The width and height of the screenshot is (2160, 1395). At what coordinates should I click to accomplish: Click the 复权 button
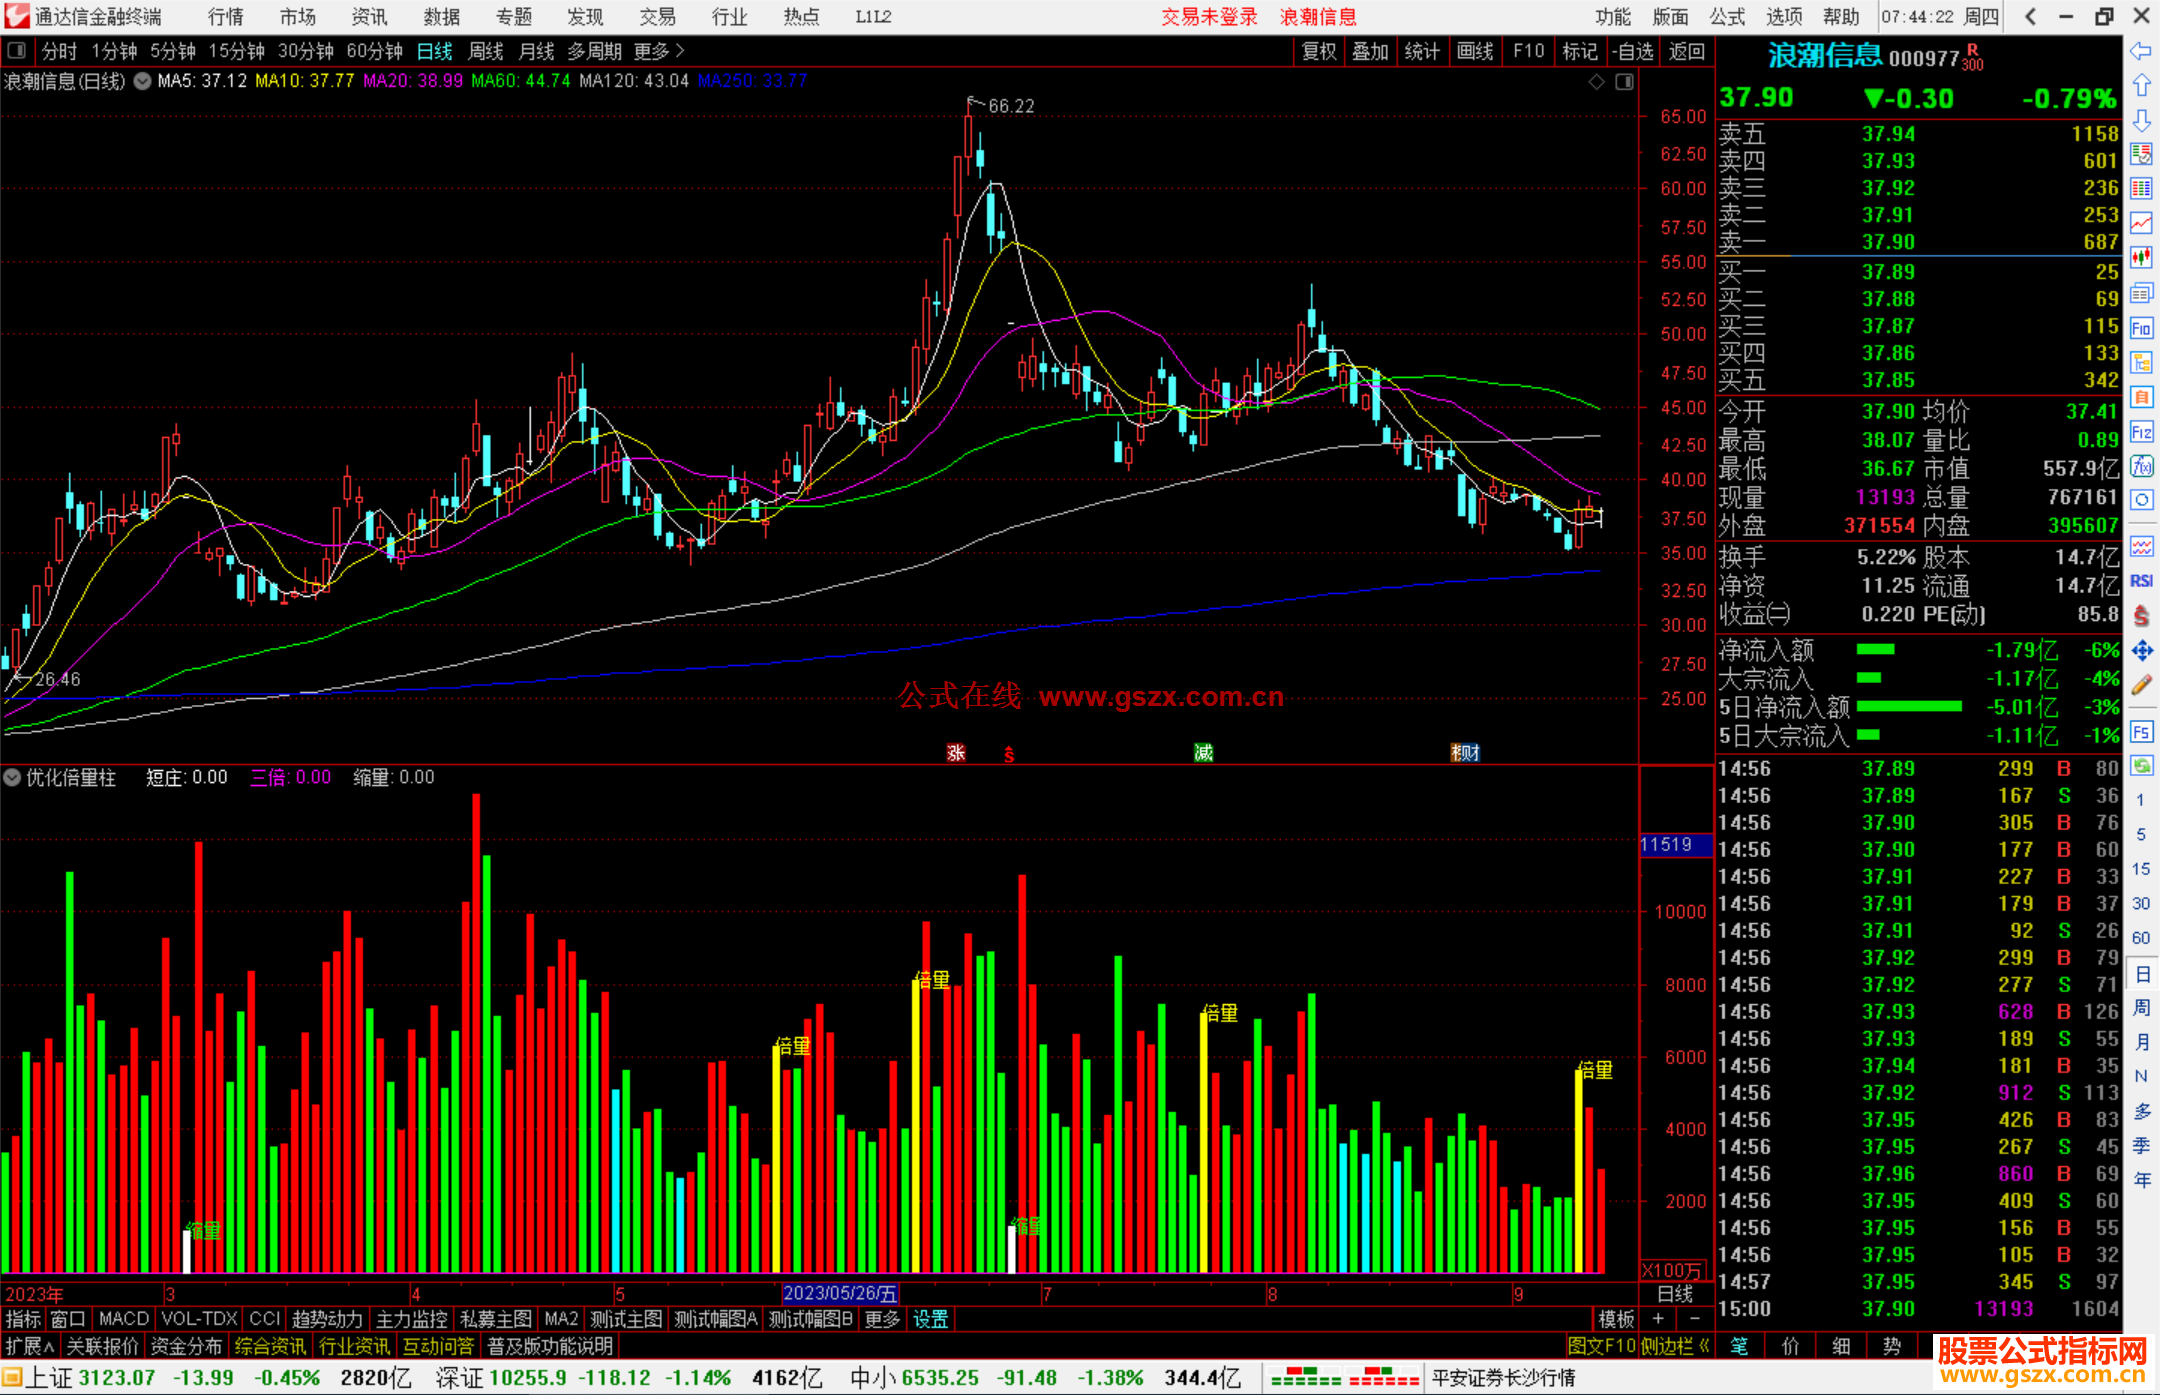1318,51
